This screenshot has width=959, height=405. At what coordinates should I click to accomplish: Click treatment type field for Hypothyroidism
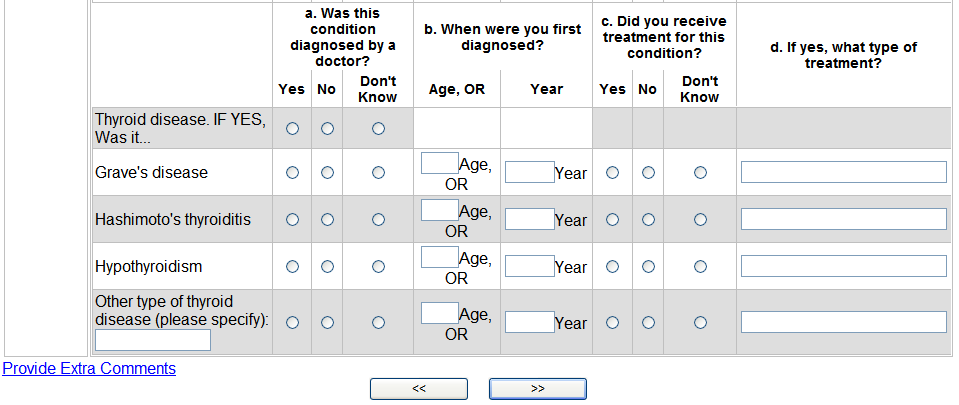click(843, 266)
